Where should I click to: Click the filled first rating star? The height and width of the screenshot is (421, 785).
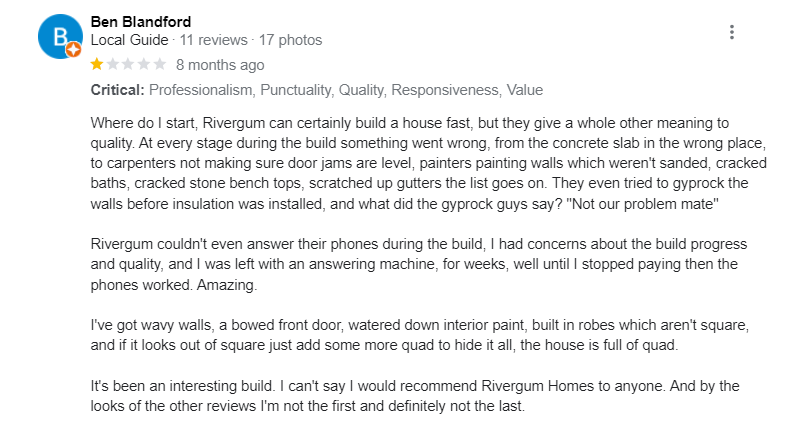tap(97, 65)
